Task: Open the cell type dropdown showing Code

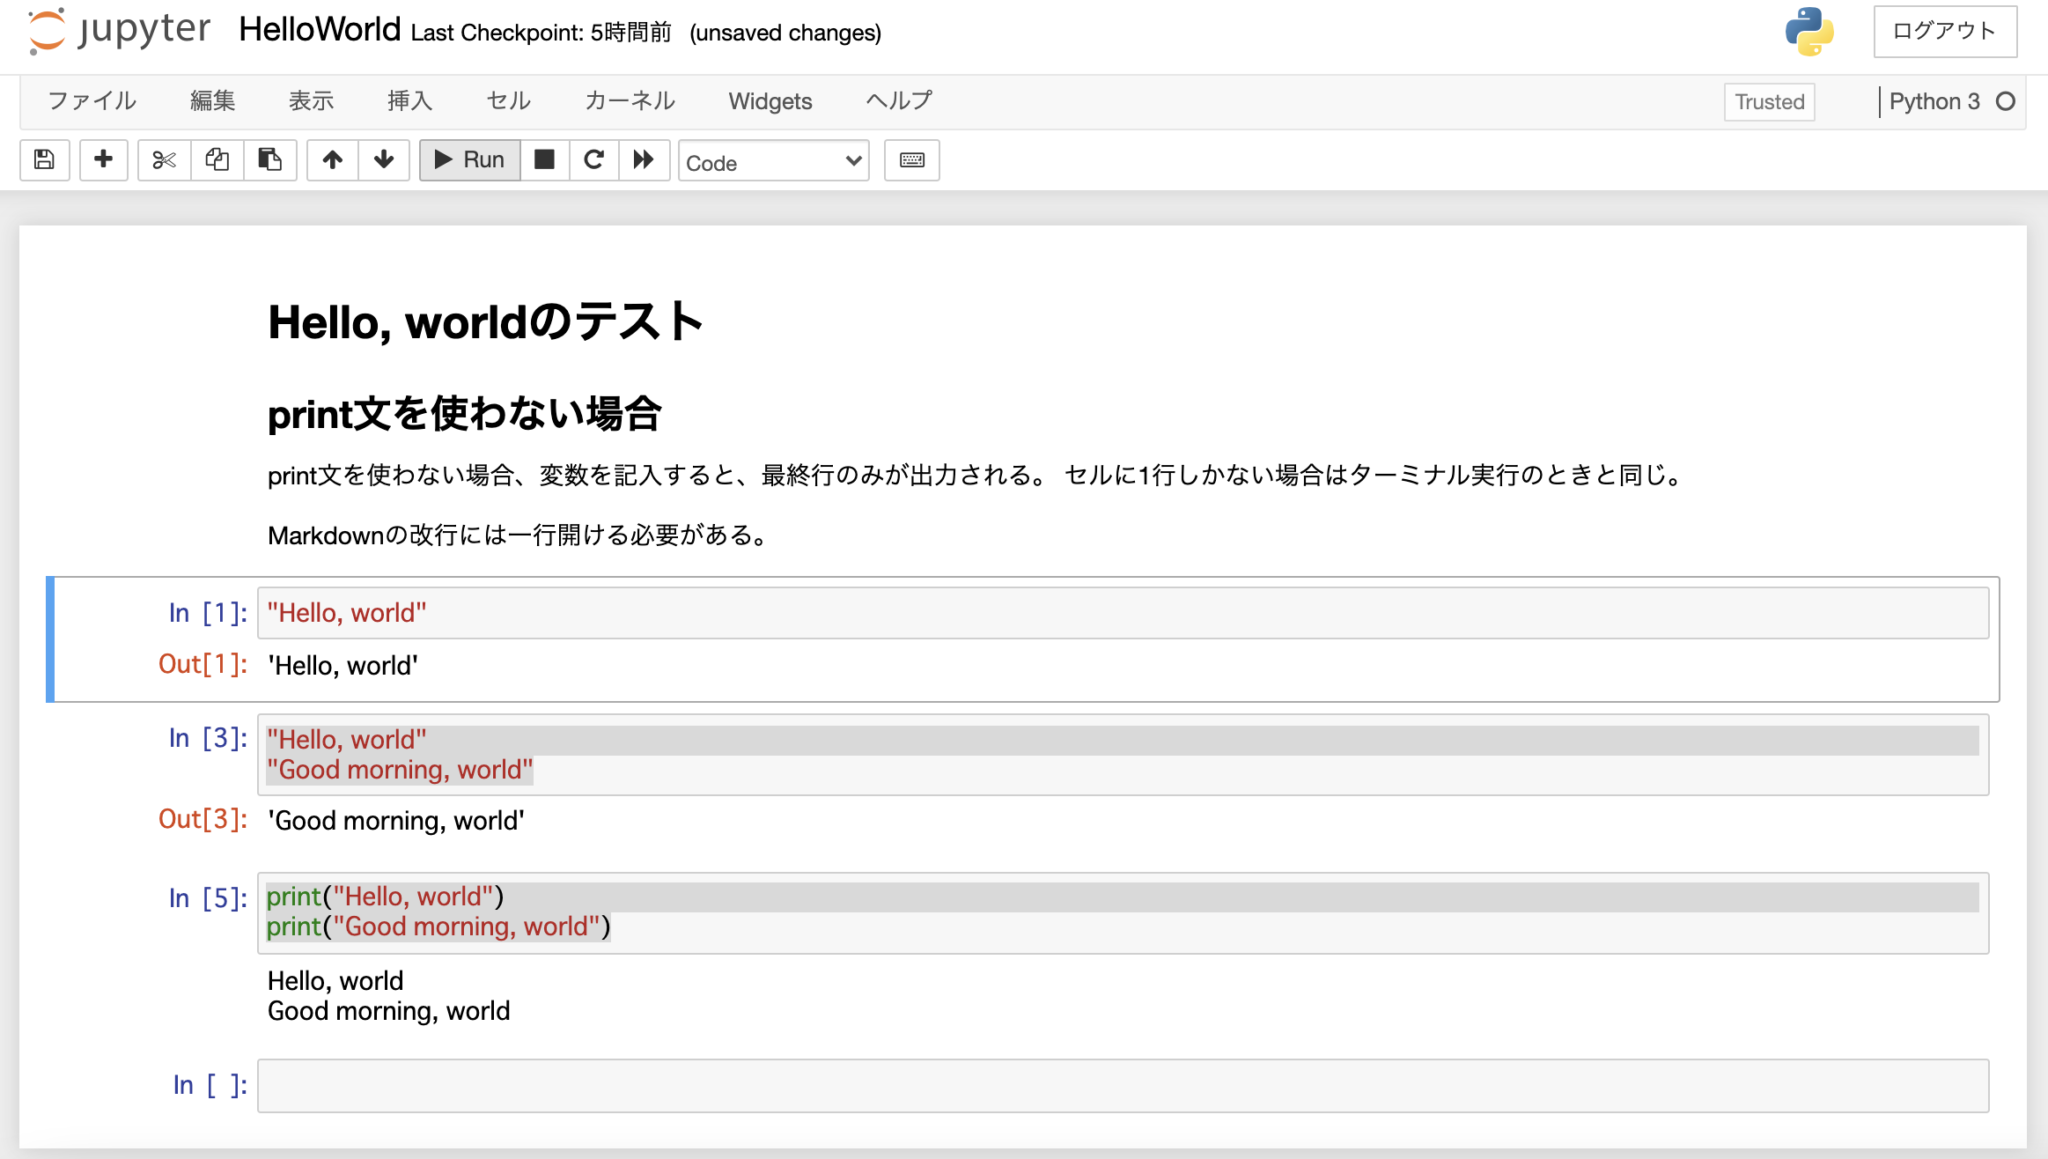Action: 772,161
